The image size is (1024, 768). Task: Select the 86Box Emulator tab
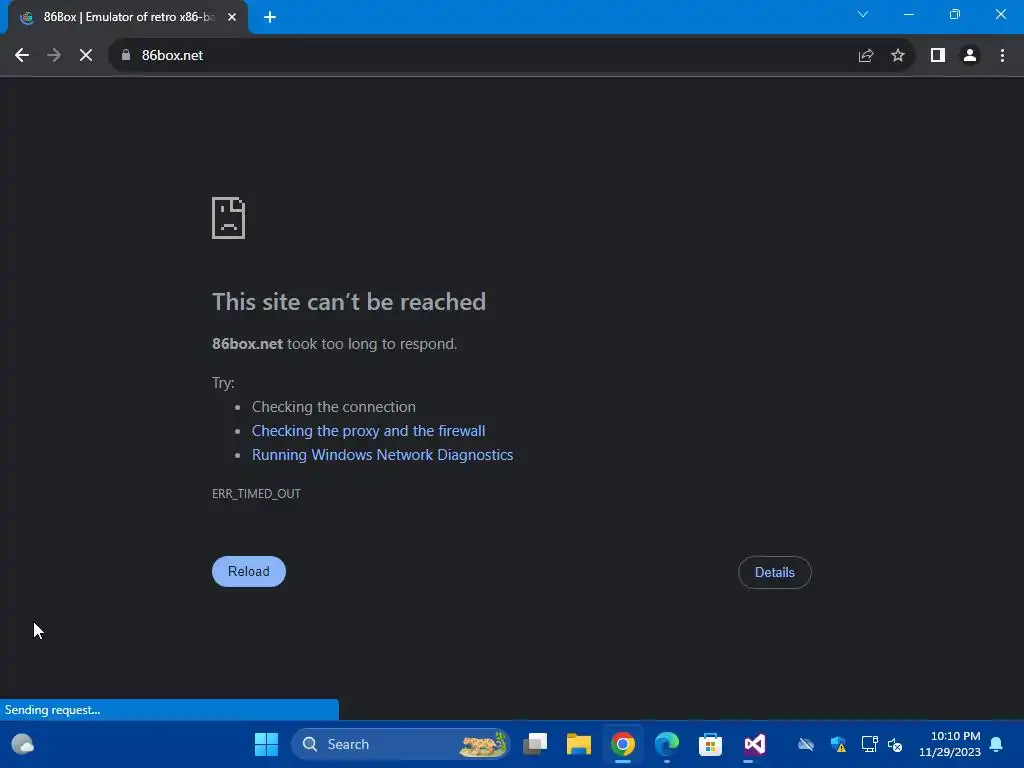point(128,17)
